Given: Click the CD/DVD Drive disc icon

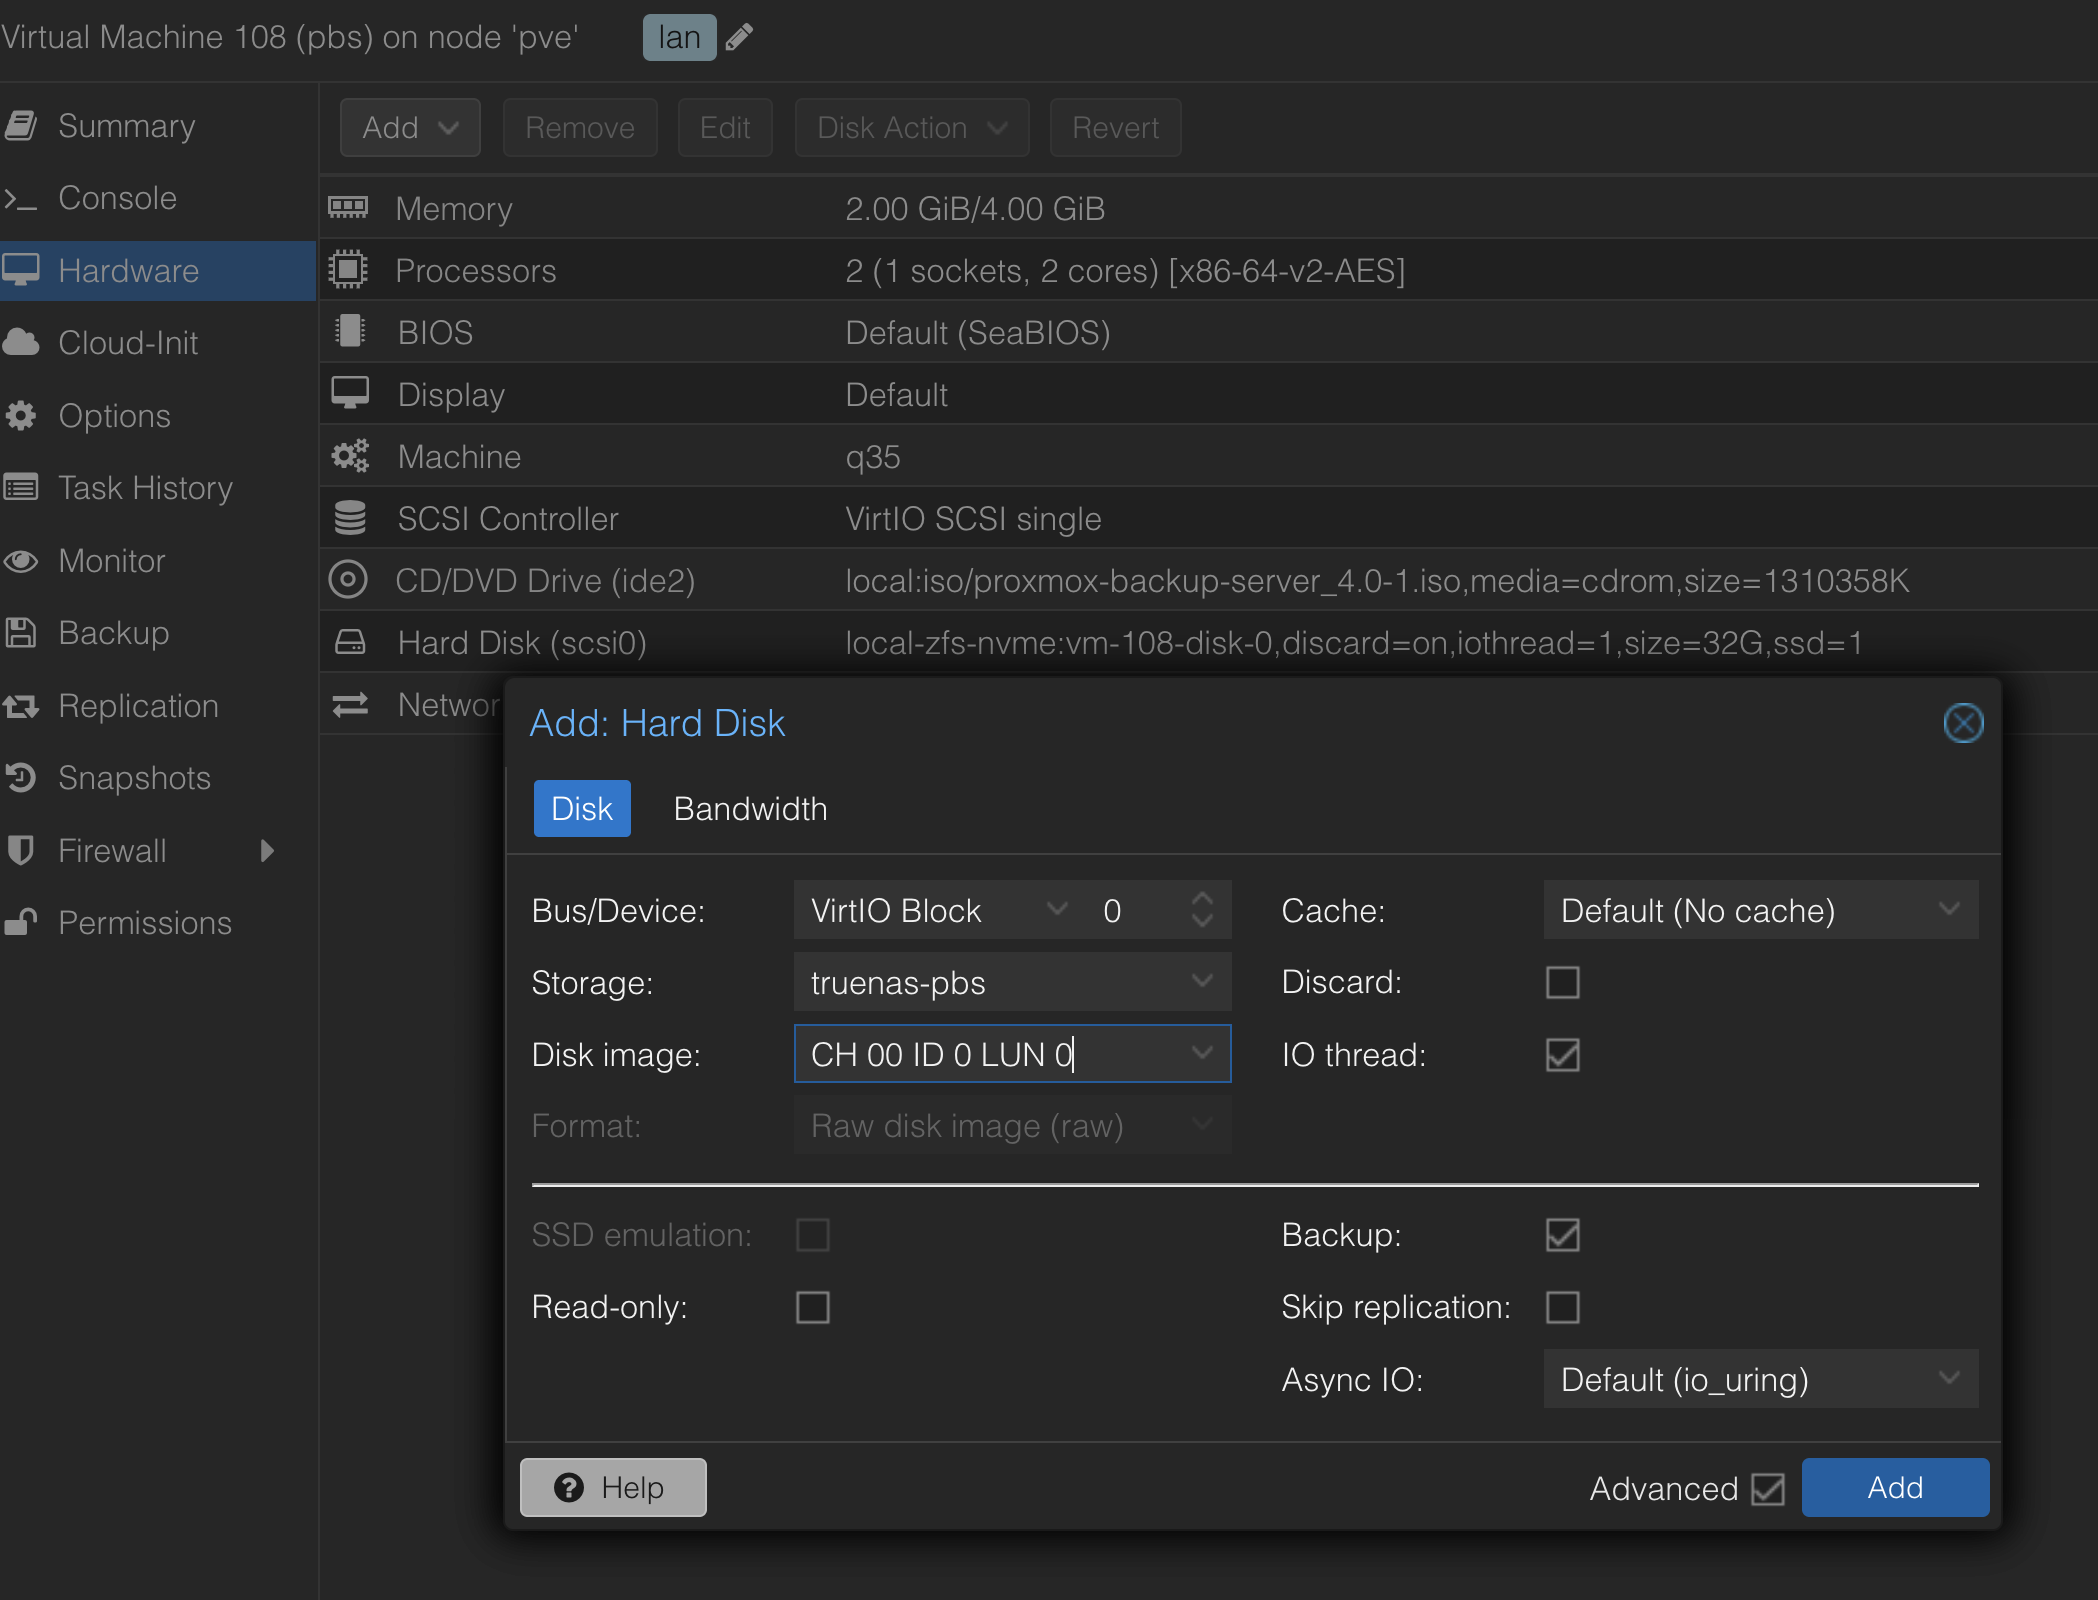Looking at the screenshot, I should 348,580.
